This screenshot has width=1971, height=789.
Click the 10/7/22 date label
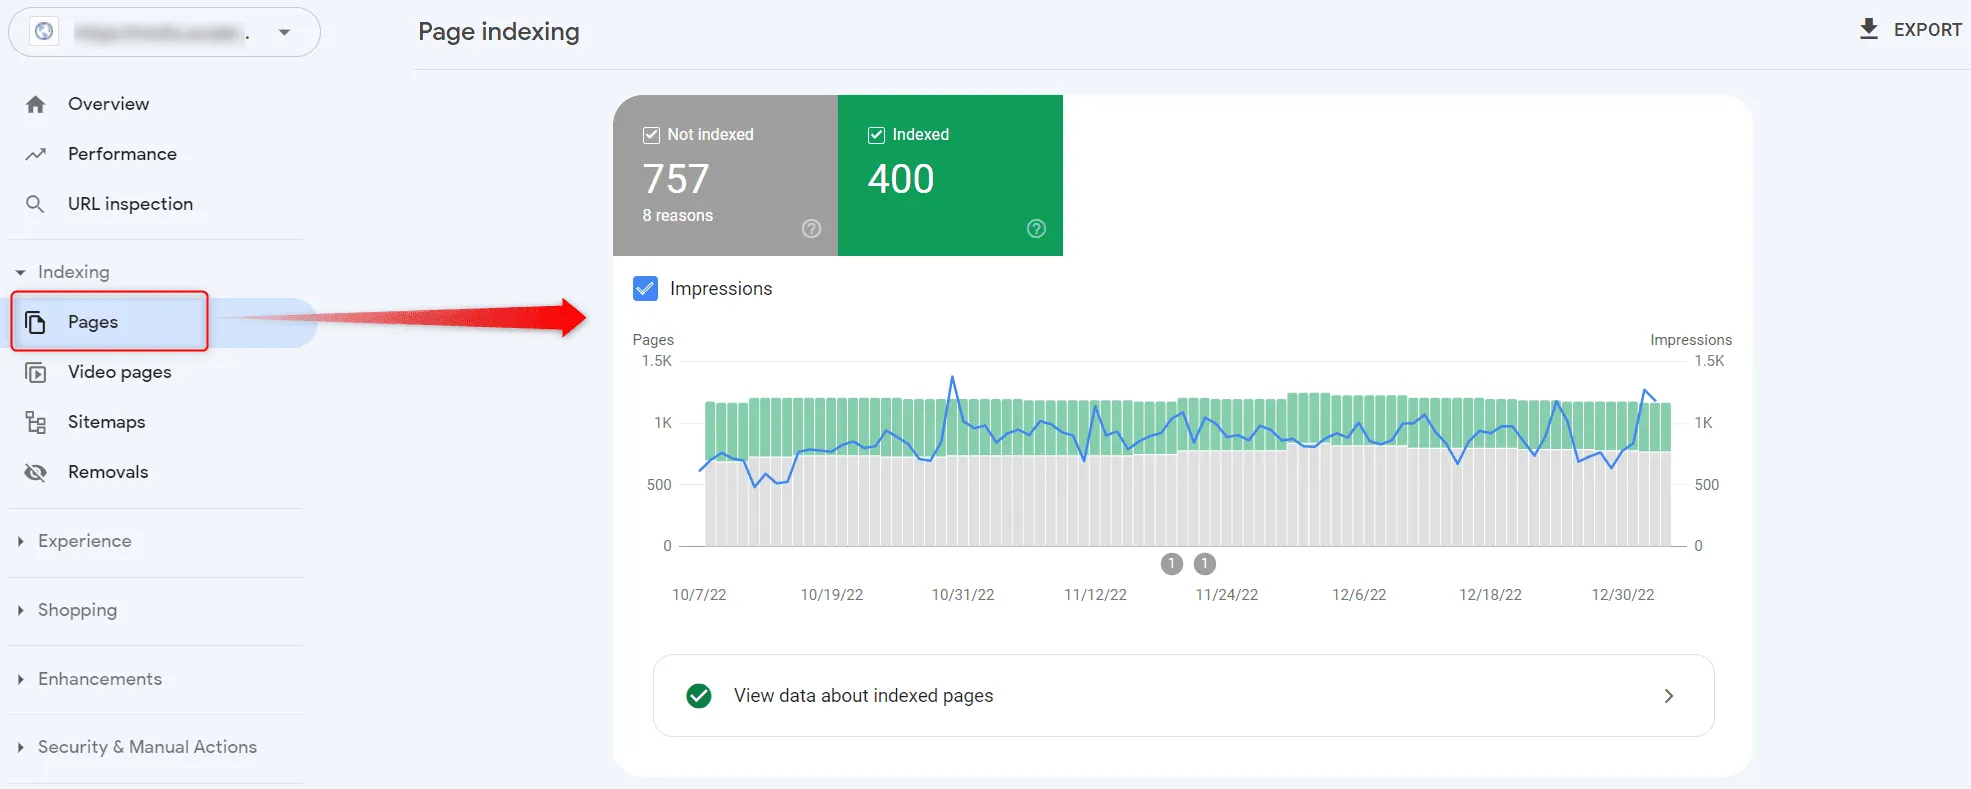(699, 595)
